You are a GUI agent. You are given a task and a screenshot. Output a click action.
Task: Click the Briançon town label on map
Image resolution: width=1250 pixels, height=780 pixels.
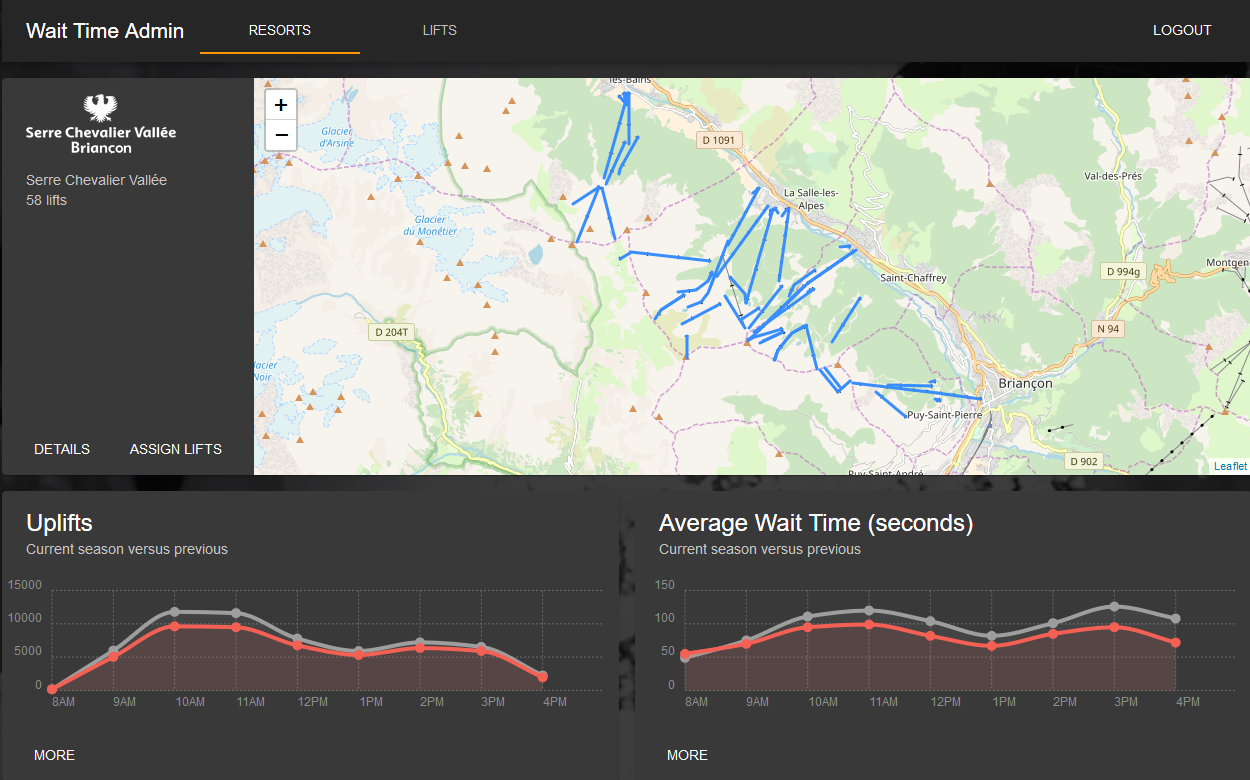pyautogui.click(x=1026, y=383)
